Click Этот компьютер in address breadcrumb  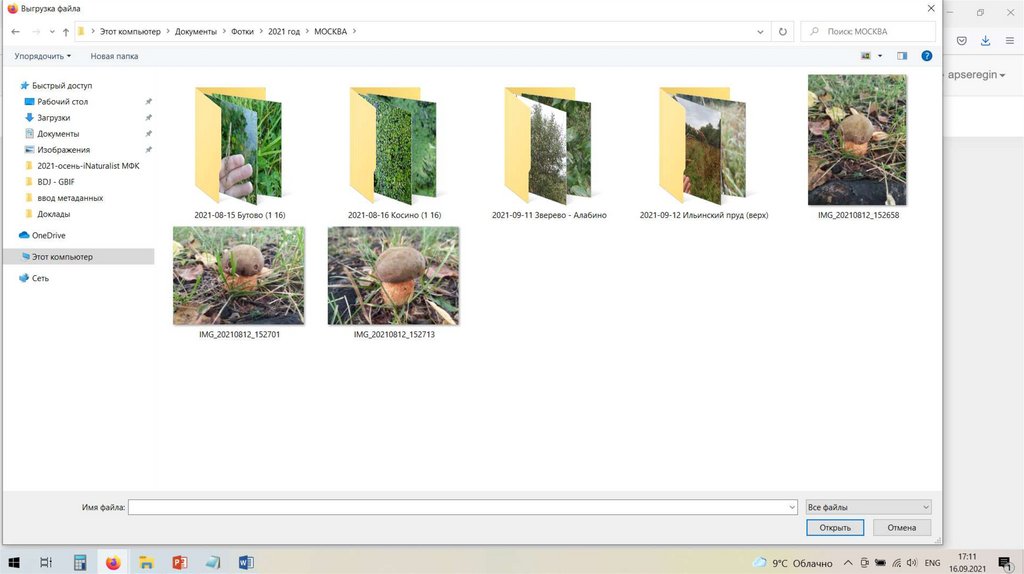(x=130, y=31)
